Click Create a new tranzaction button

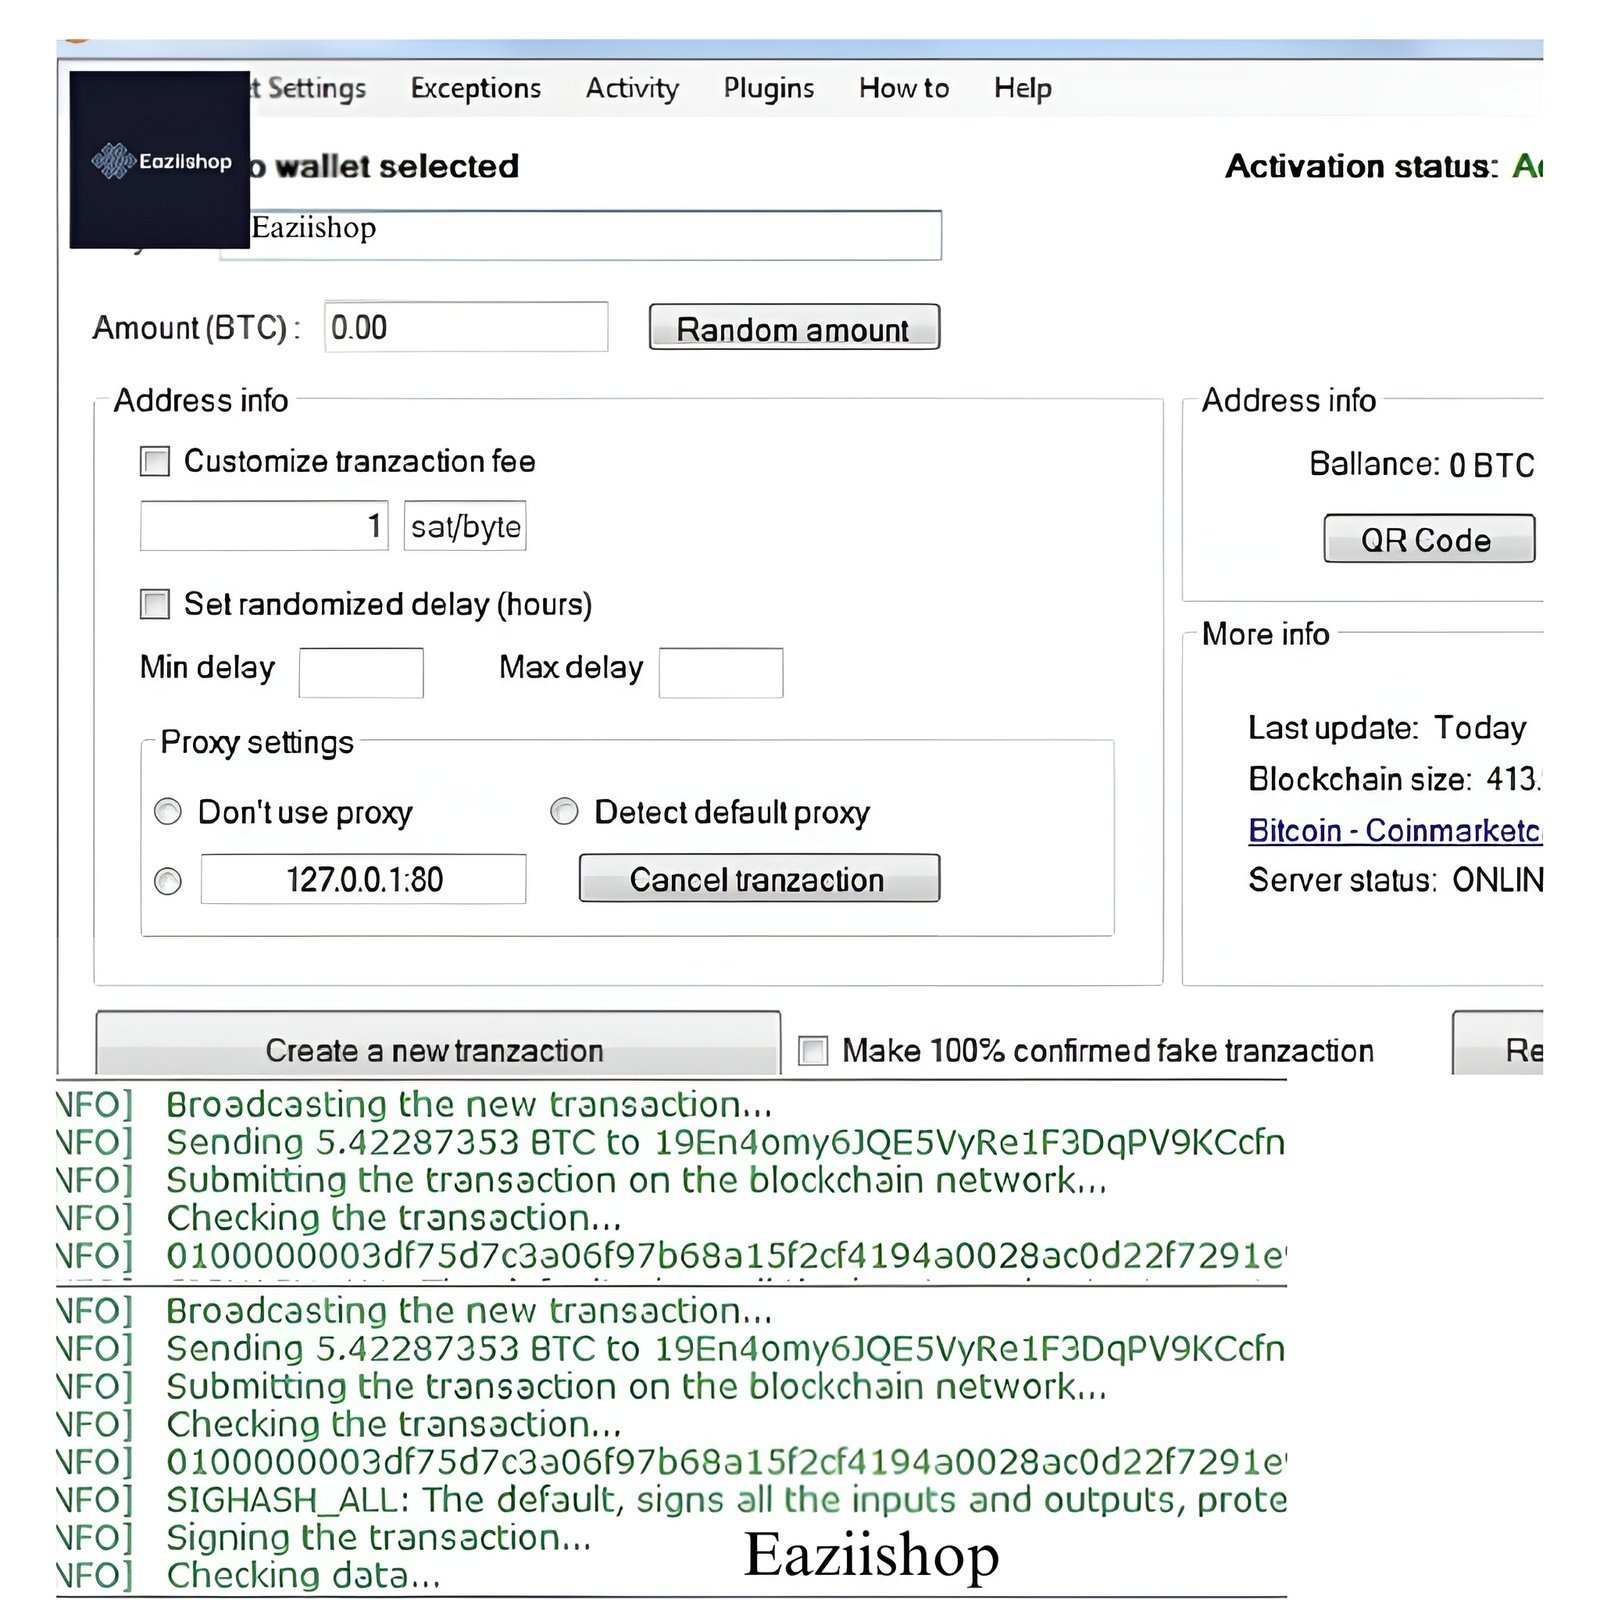[438, 1044]
